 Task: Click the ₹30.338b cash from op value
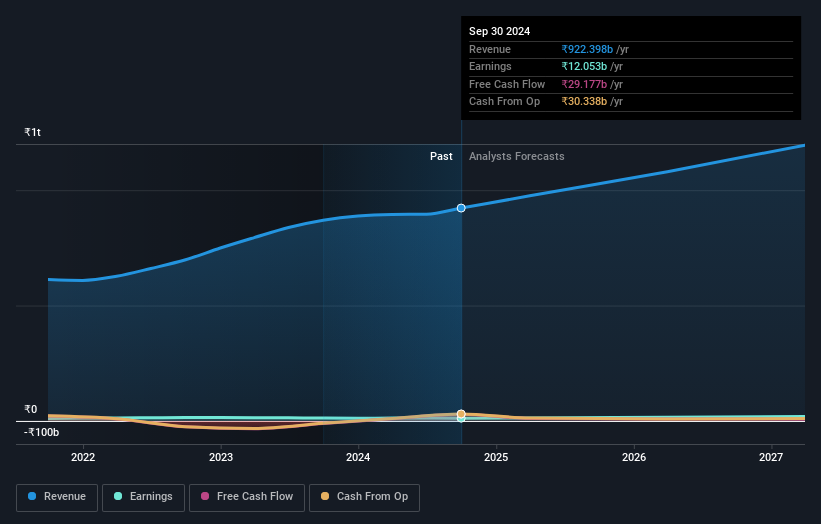tap(584, 102)
